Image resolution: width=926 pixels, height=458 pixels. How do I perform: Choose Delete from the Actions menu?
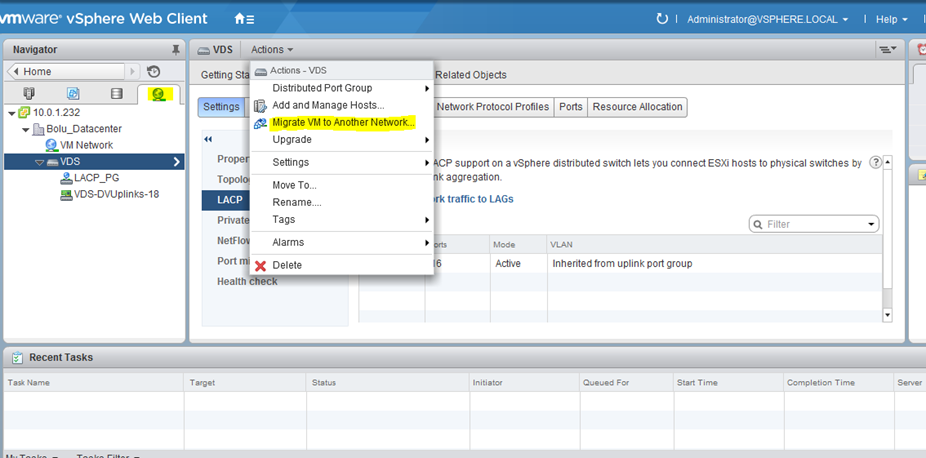click(342, 266)
